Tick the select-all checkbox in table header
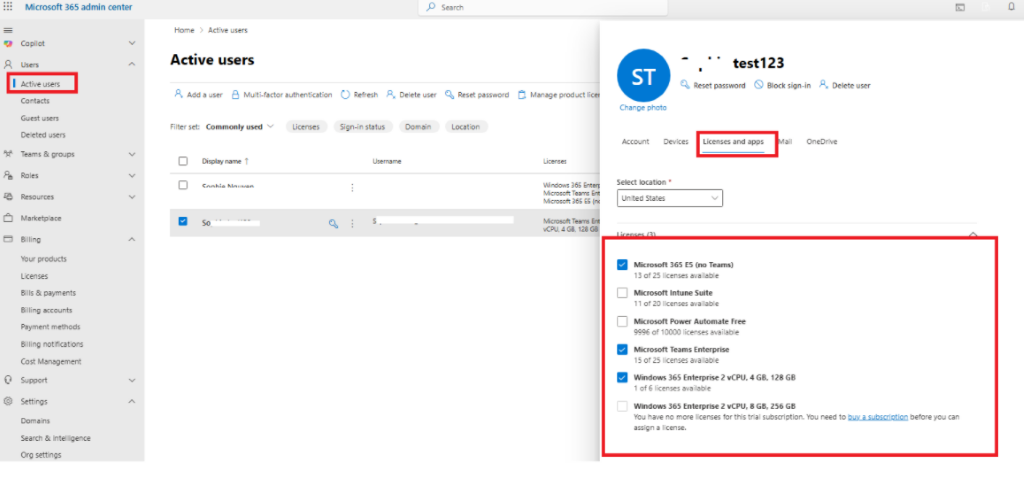 (x=183, y=161)
